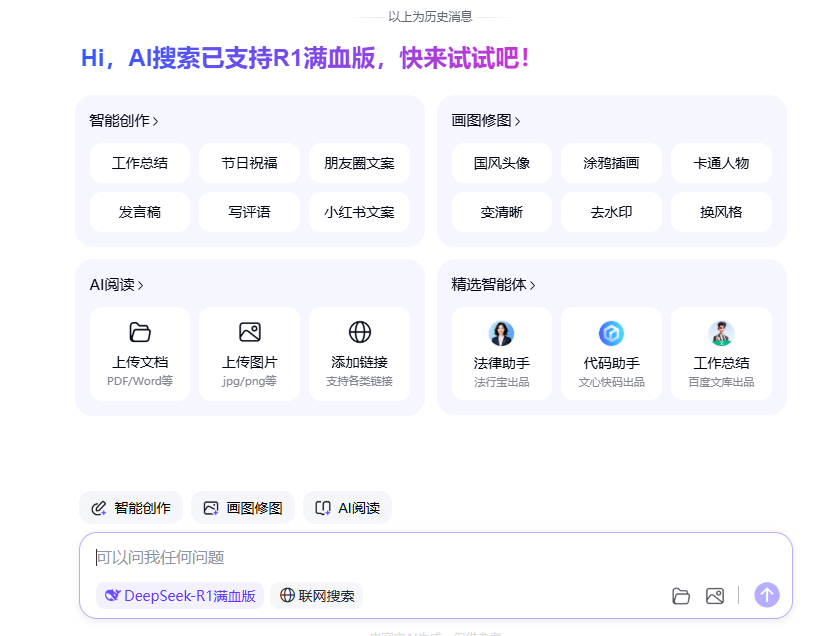Launch the 代码助手 code assistant agent

pos(611,353)
